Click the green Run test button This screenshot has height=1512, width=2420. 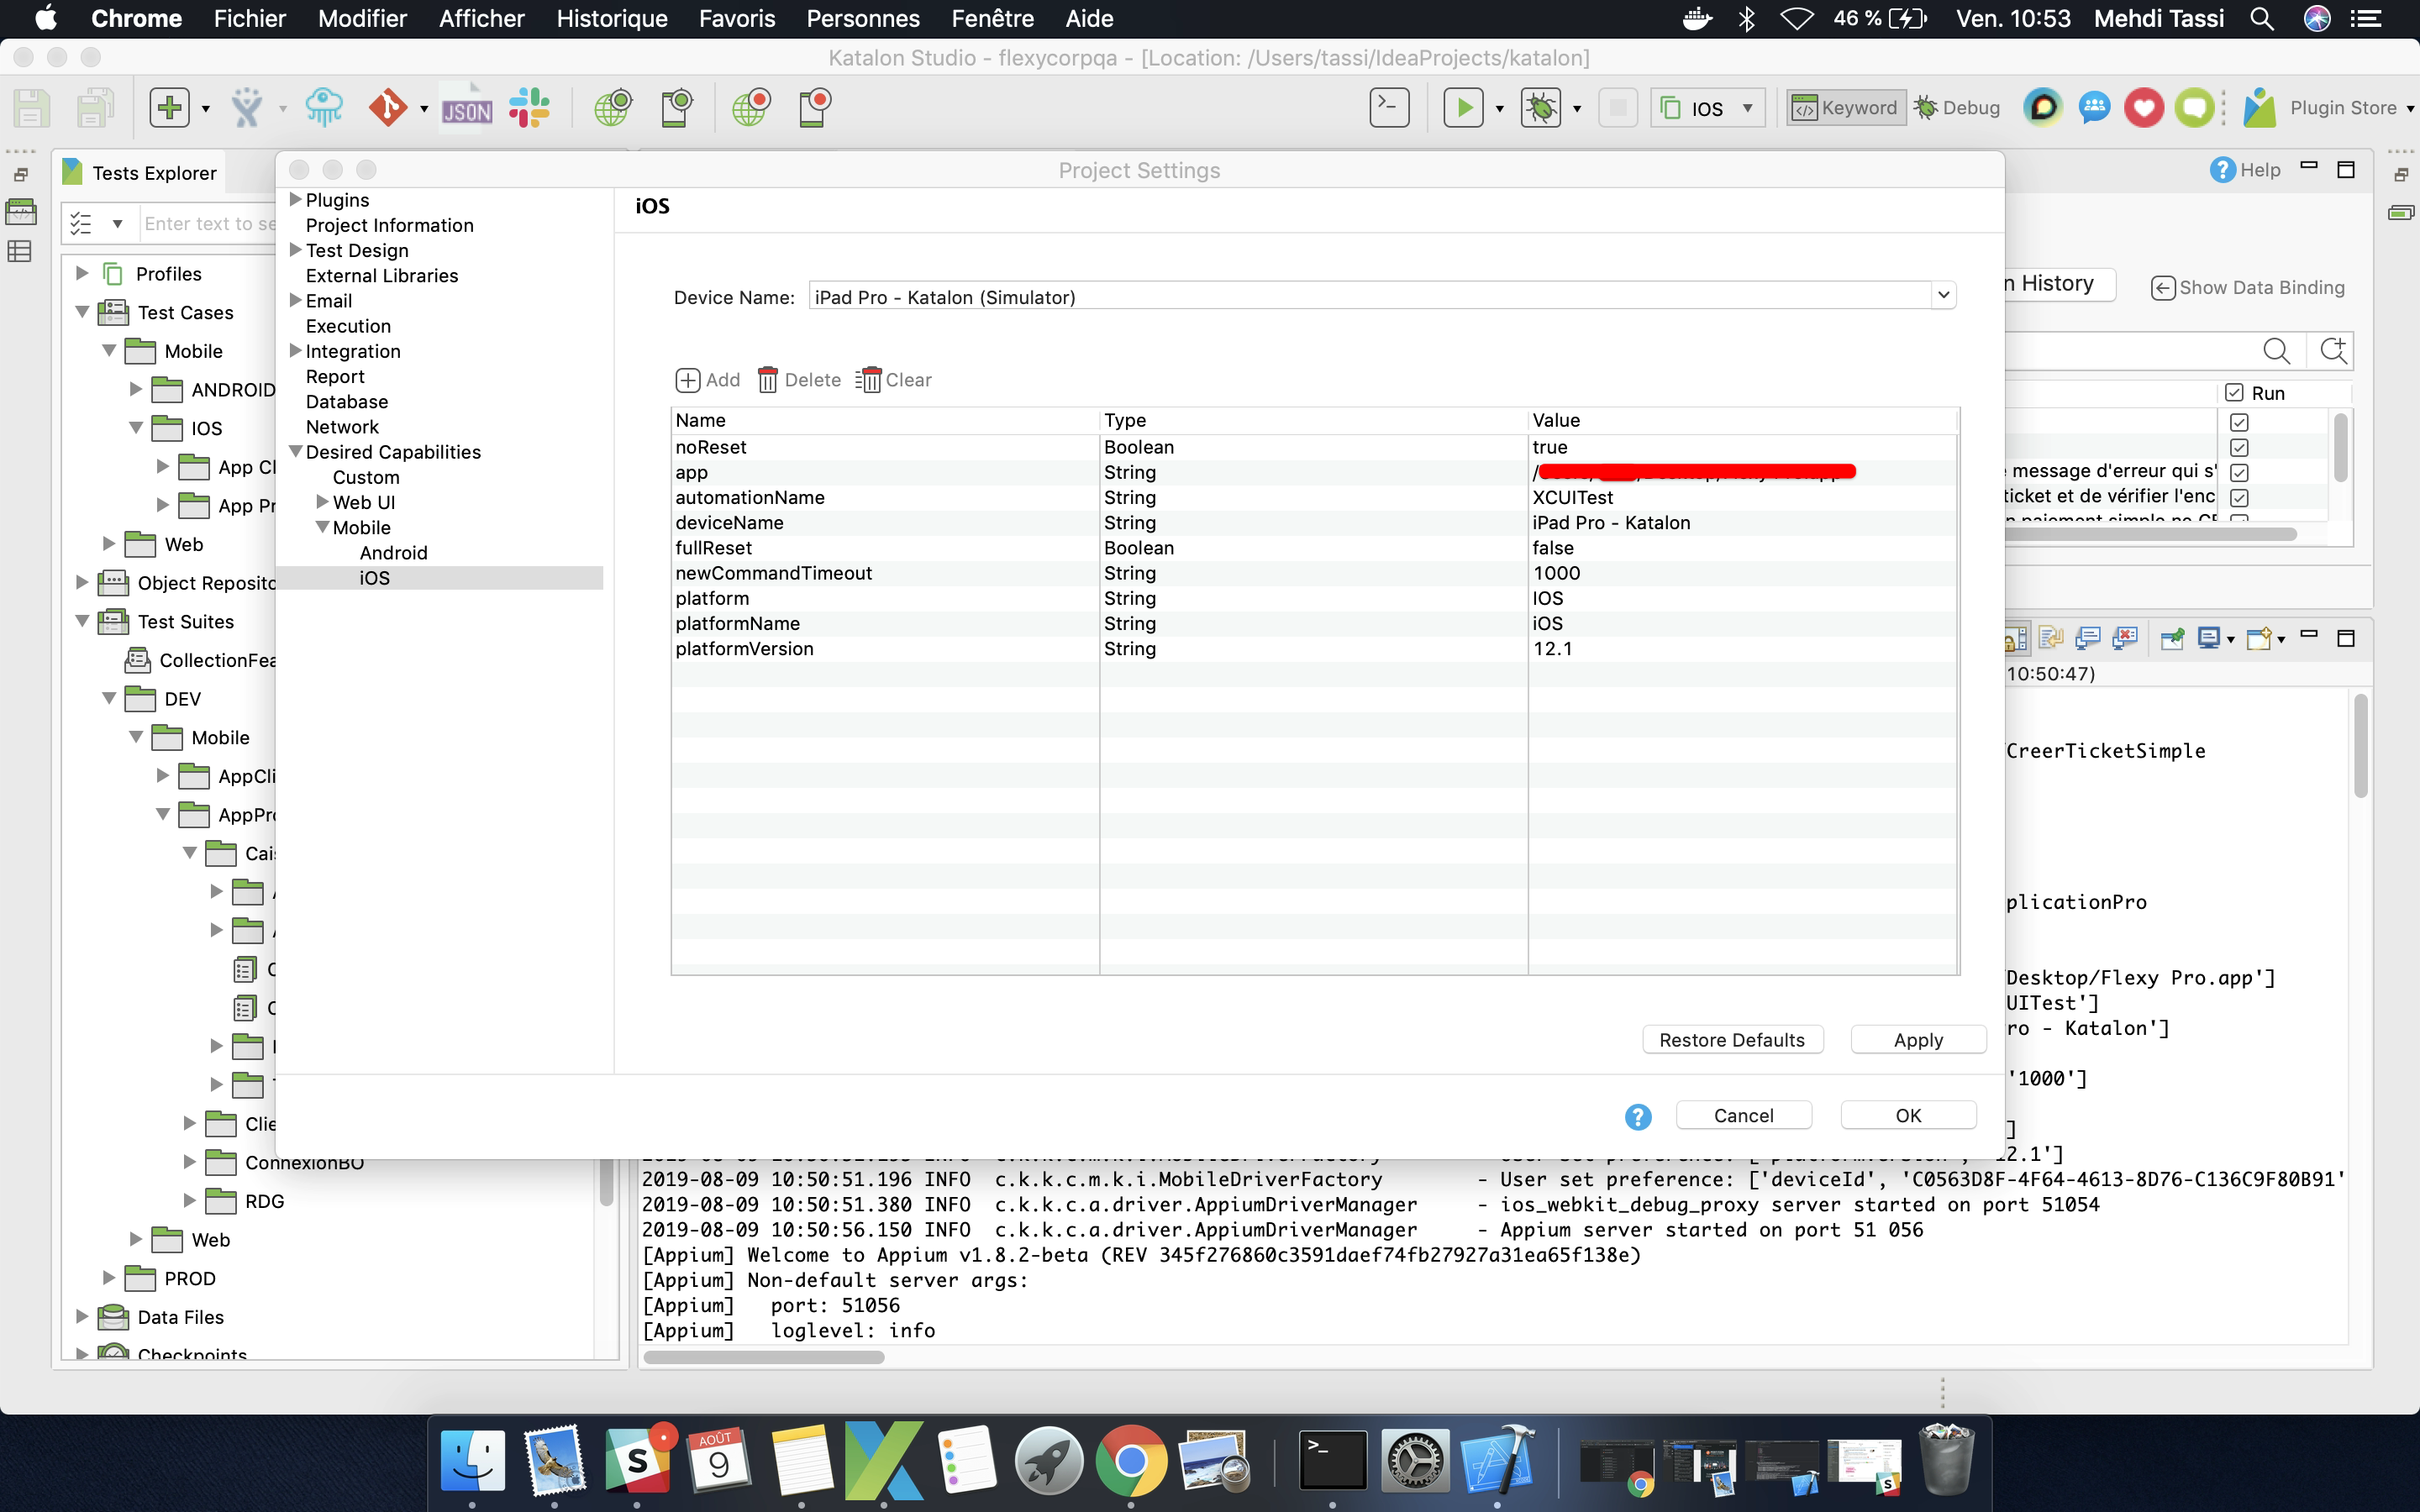pyautogui.click(x=1463, y=107)
